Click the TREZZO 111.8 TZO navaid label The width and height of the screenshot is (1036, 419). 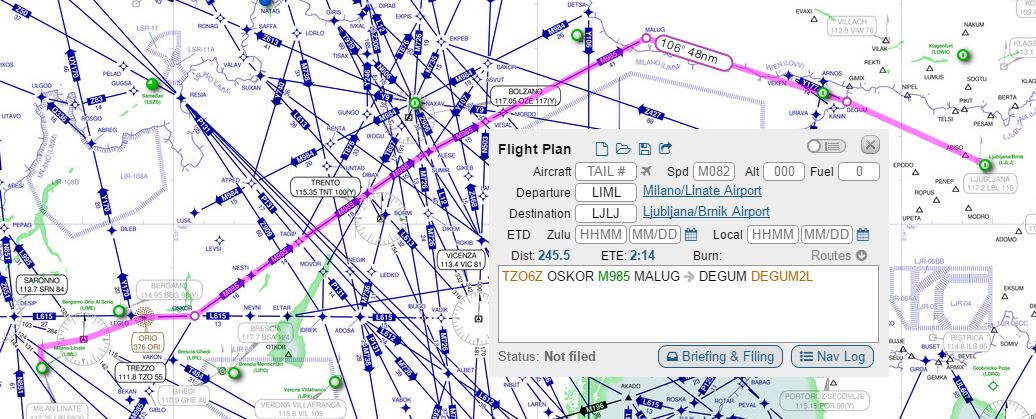pos(139,373)
